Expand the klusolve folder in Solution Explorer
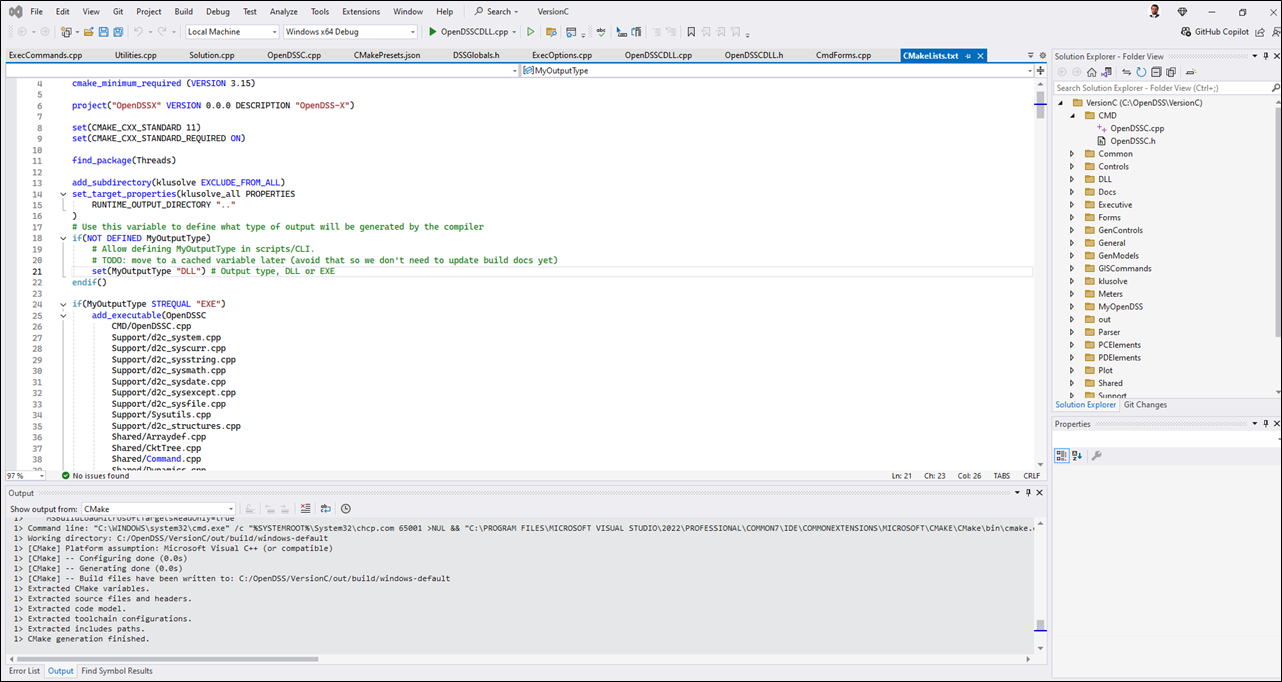This screenshot has height=682, width=1282. (x=1072, y=280)
